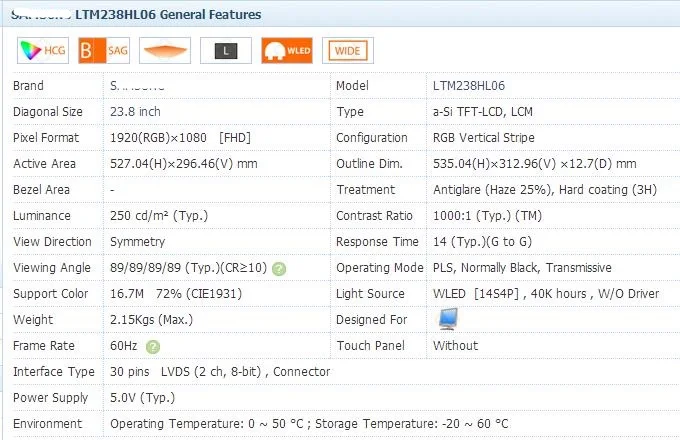Select the 60Hz frame rate value

124,346
